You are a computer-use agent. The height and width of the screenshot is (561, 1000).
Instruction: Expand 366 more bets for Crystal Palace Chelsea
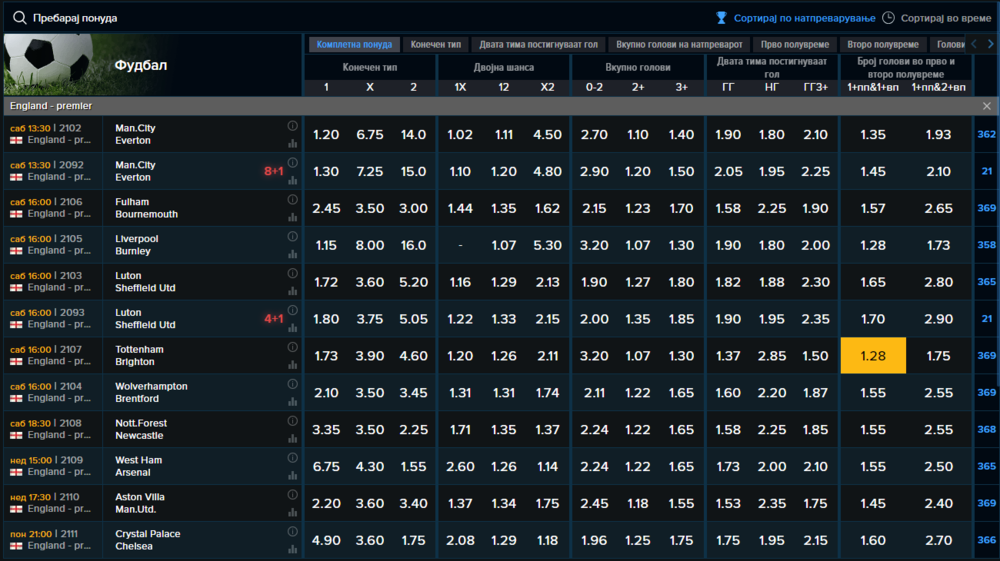986,540
